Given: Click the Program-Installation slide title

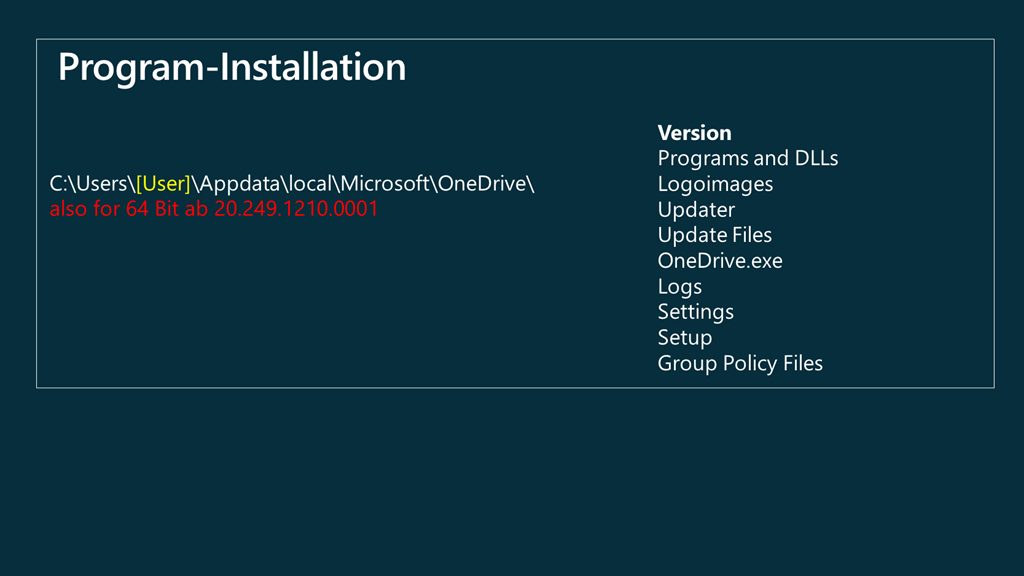Looking at the screenshot, I should [232, 68].
